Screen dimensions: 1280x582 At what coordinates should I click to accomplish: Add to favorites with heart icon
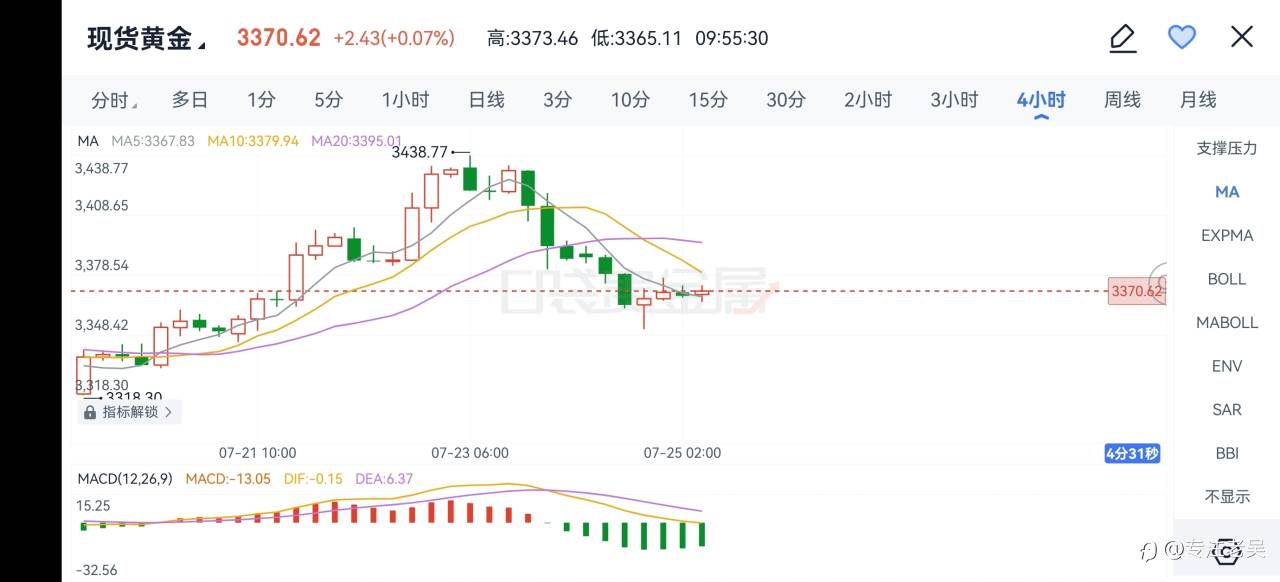tap(1182, 38)
